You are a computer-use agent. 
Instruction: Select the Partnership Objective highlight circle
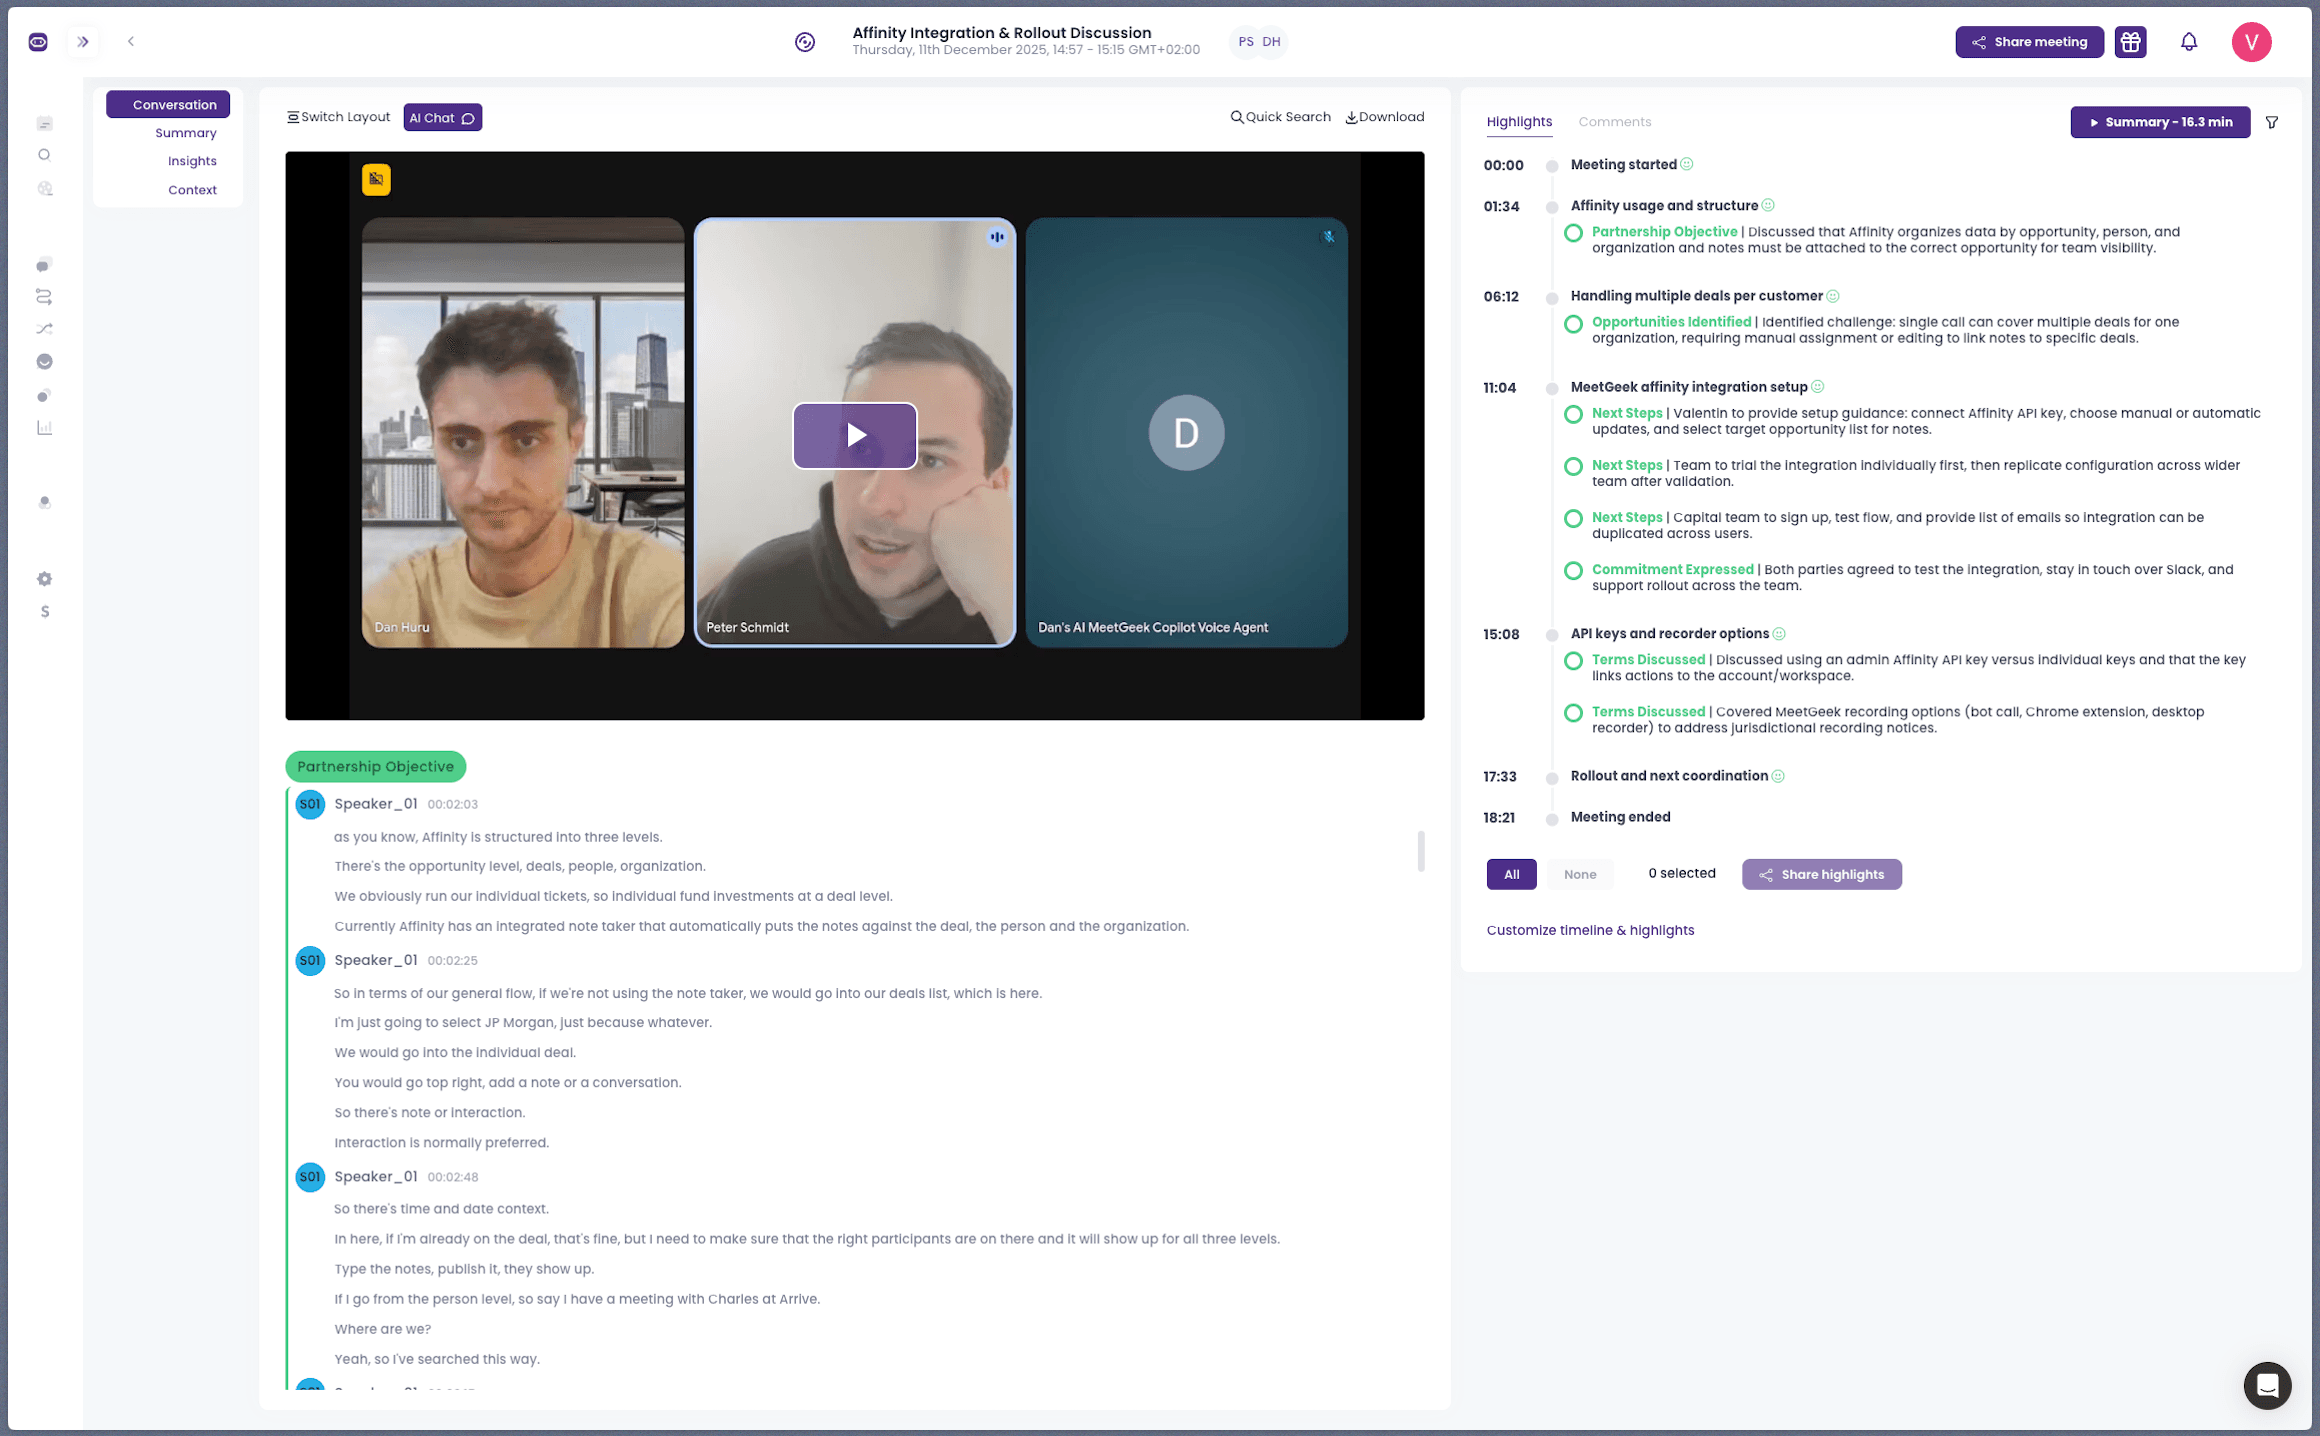[1573, 233]
